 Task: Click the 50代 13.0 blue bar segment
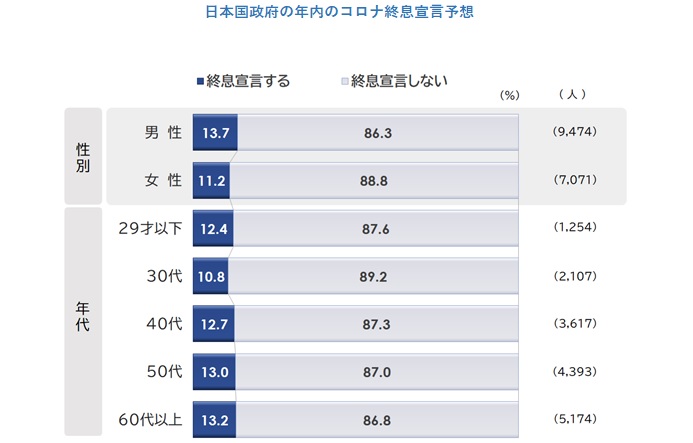pyautogui.click(x=214, y=372)
